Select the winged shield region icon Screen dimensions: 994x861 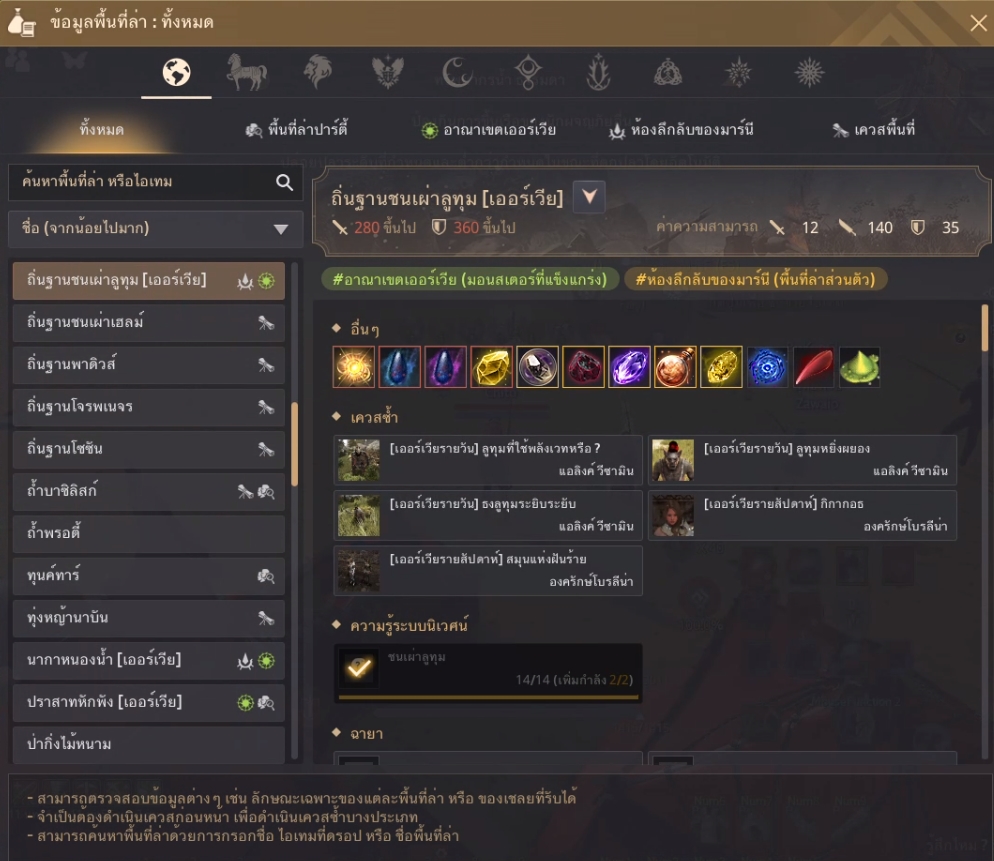coord(388,72)
